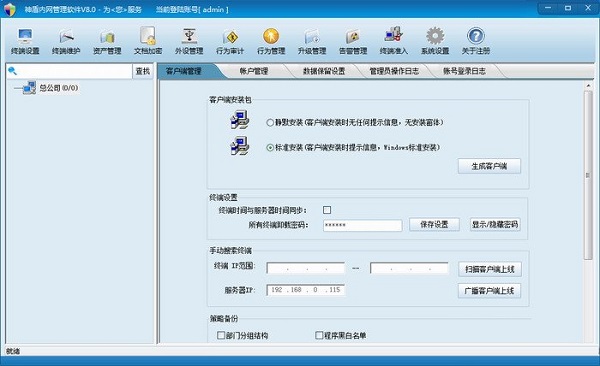The image size is (600, 366).
Task: Open 行为管理 toolbar icon
Action: (x=271, y=41)
